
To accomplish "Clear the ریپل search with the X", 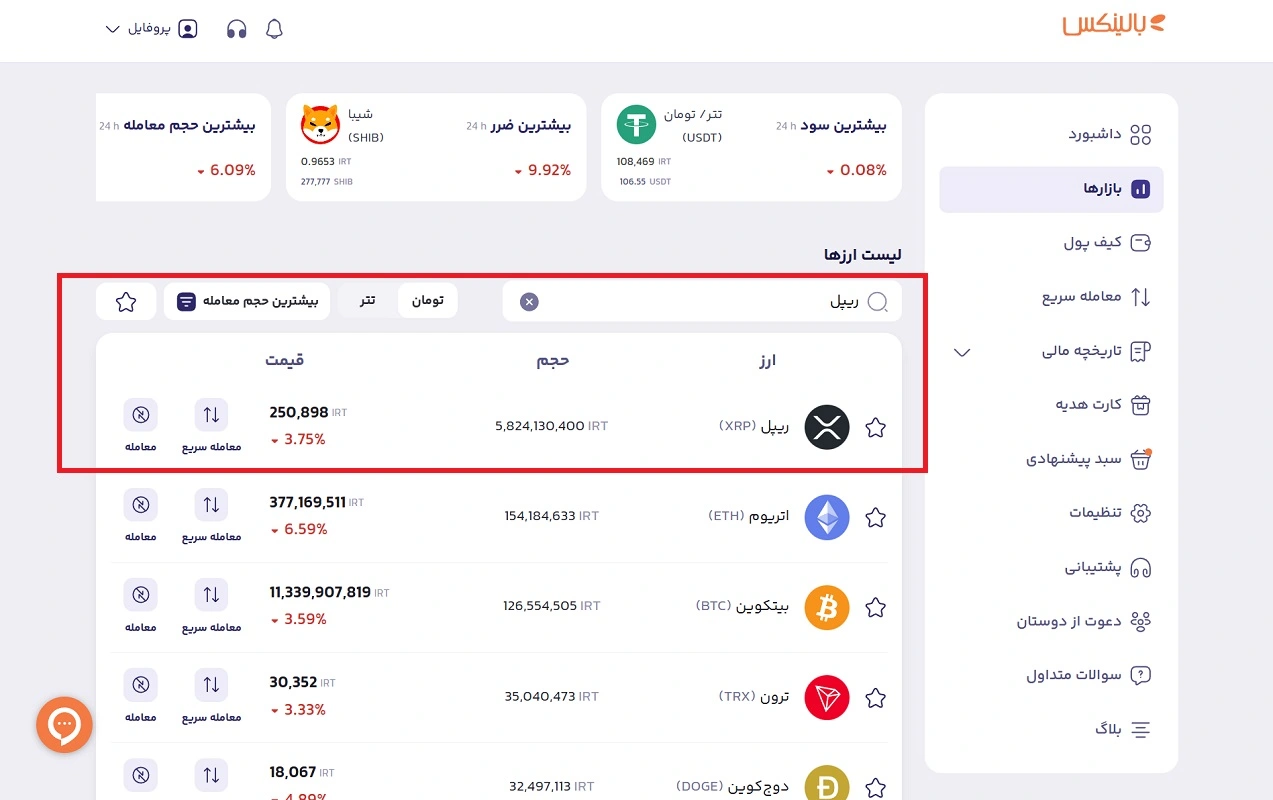I will (528, 301).
